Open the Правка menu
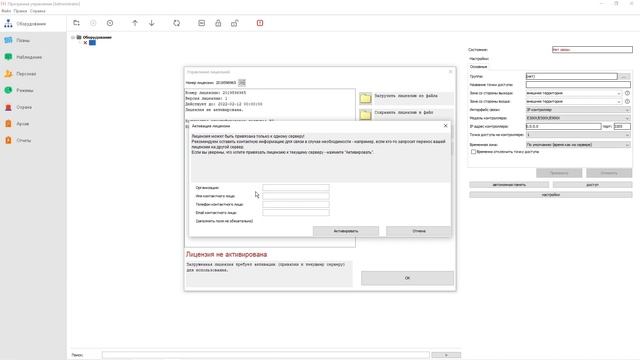Screen dimensions: 640x360 coord(20,11)
